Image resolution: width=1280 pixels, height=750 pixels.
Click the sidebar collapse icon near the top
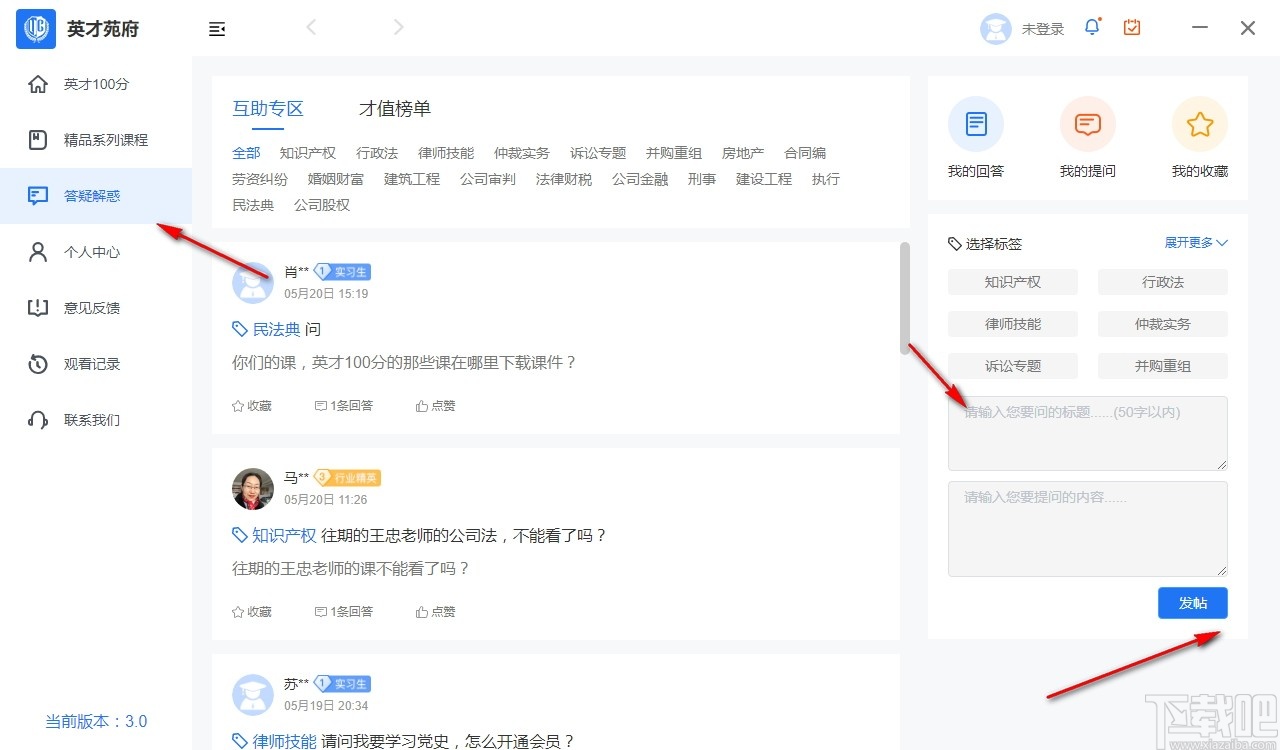pos(217,30)
